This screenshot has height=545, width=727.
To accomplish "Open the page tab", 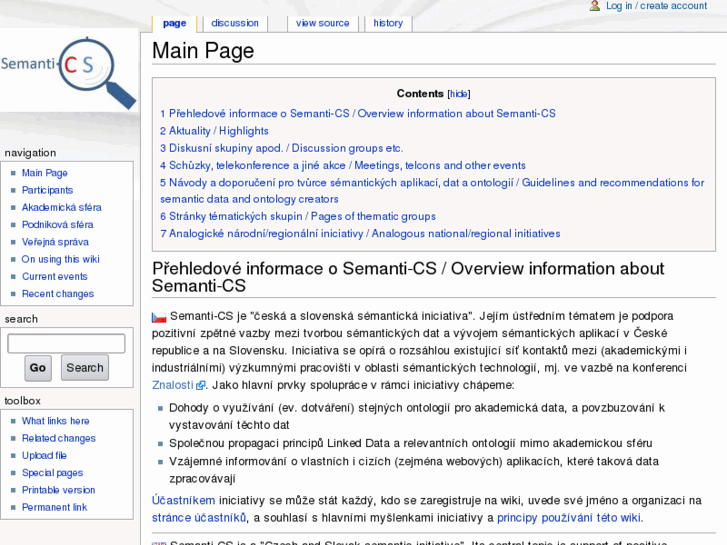I will (174, 23).
